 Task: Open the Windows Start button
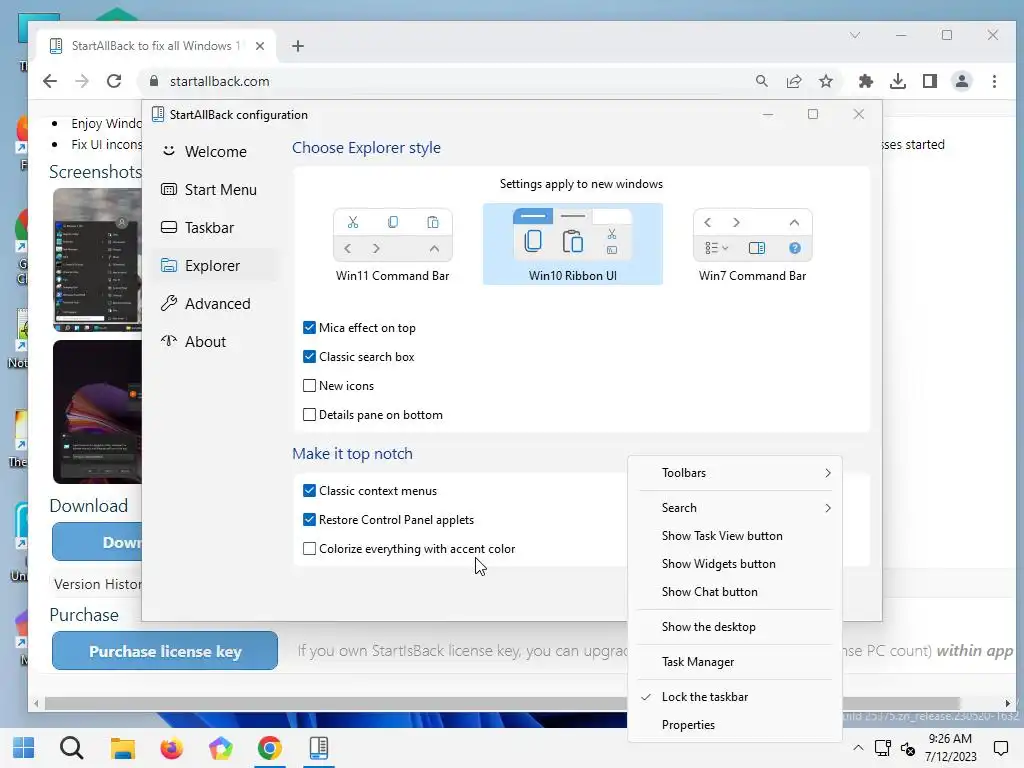coord(24,748)
